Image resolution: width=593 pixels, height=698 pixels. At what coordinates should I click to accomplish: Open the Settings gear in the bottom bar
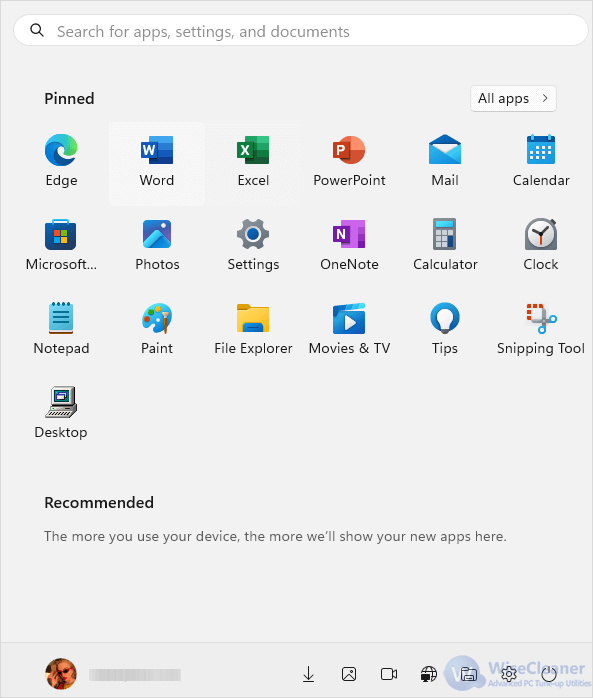point(509,674)
